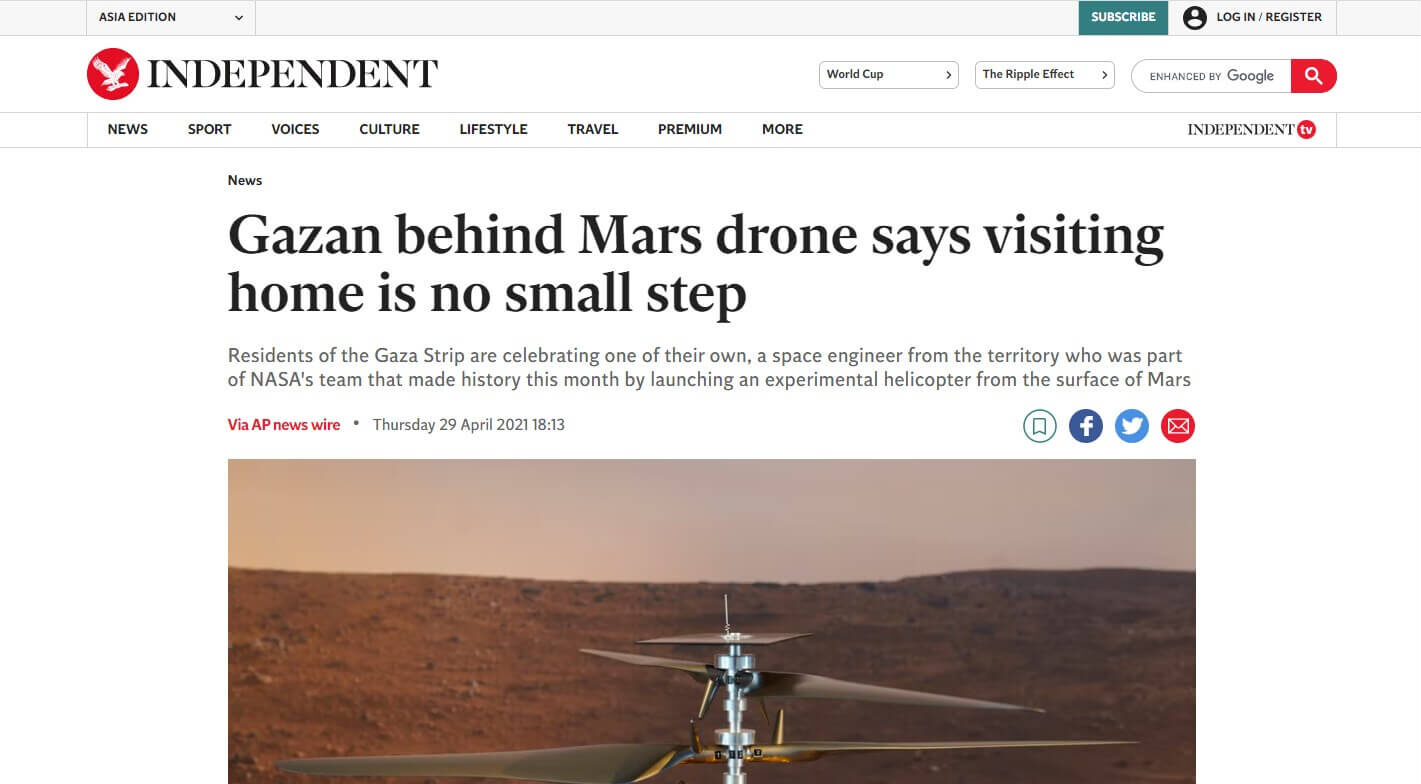This screenshot has width=1421, height=784.
Task: Open the Independent TV logo link
Action: pos(1252,129)
